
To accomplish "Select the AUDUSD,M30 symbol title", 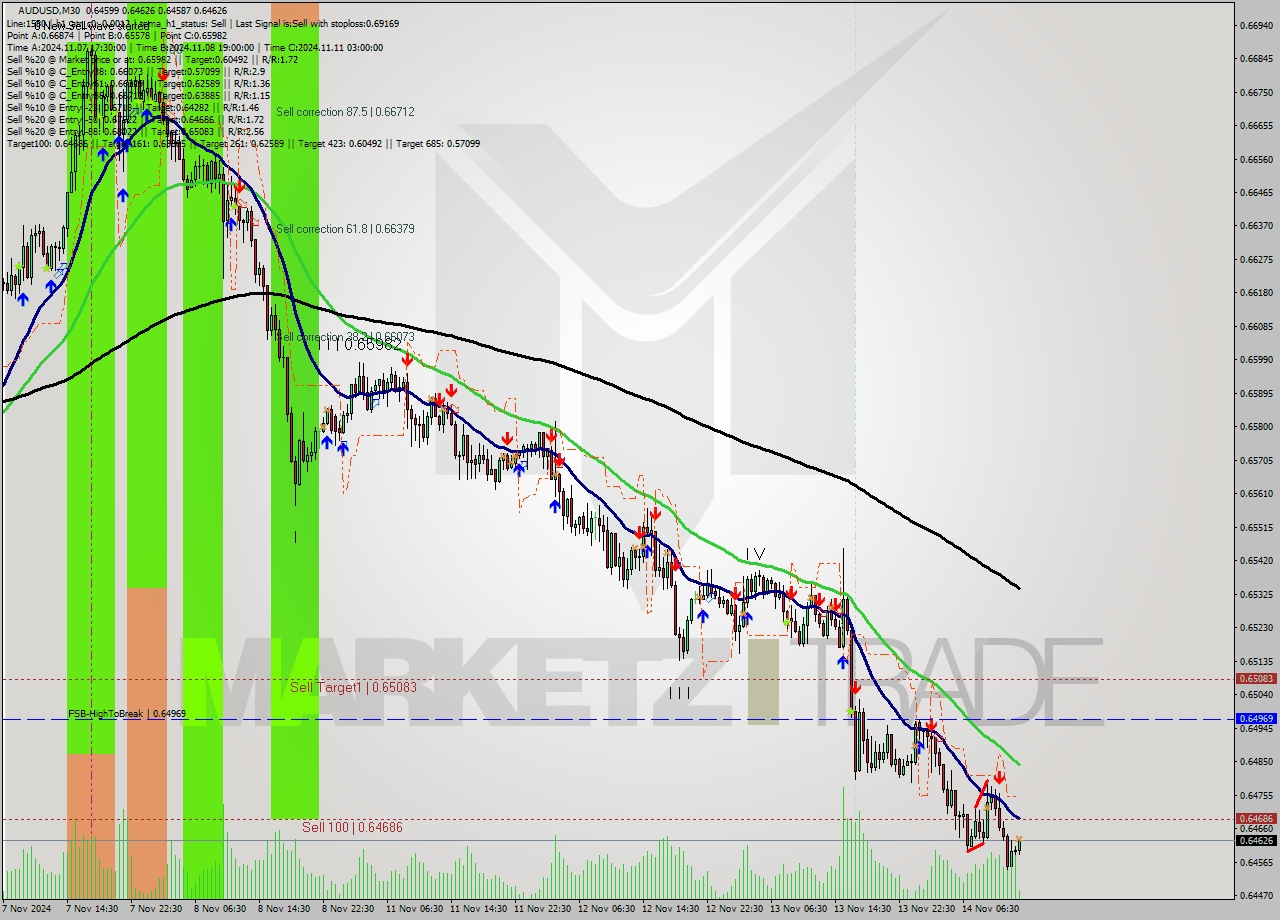I will [48, 10].
